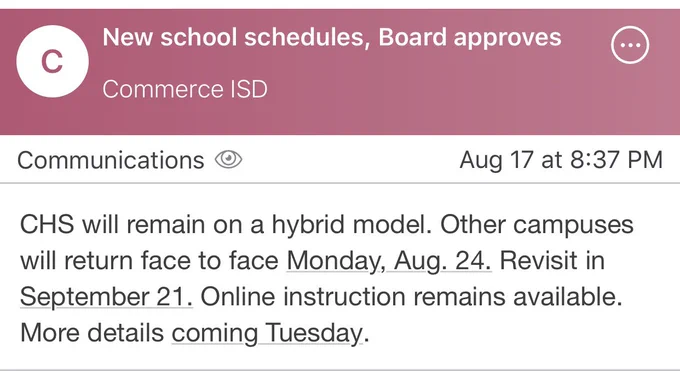
Task: Click the "Aug 17 at 8:37 PM" timestamp
Action: pos(561,159)
